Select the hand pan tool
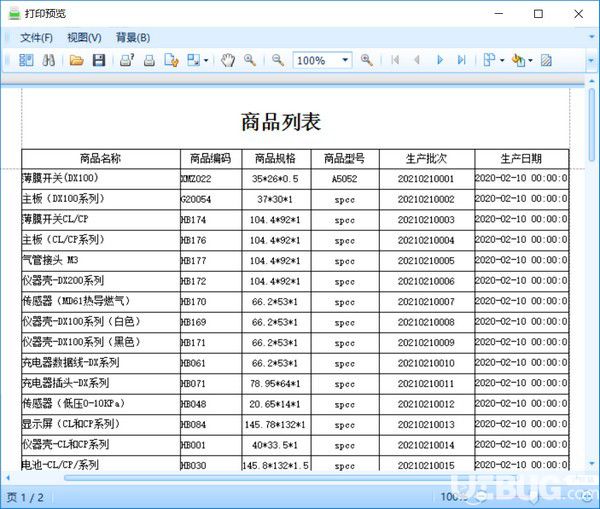Screen dimensions: 600x509 pos(228,60)
